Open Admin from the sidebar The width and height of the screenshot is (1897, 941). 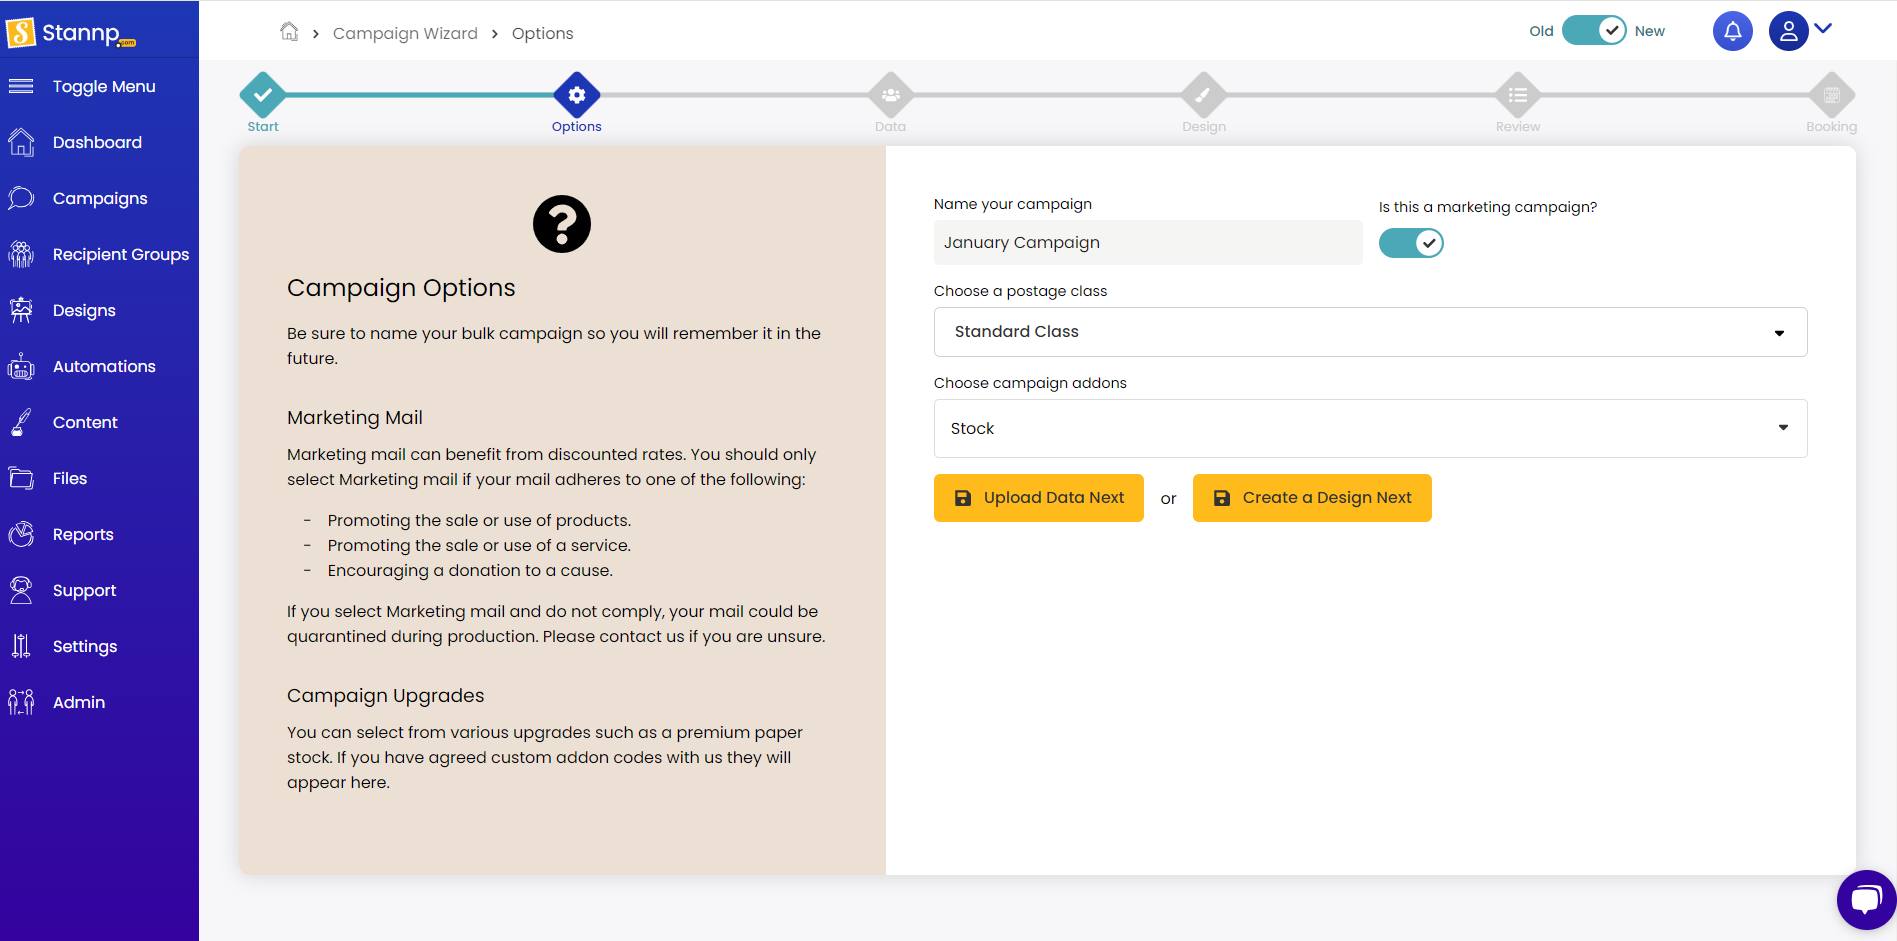click(x=79, y=702)
